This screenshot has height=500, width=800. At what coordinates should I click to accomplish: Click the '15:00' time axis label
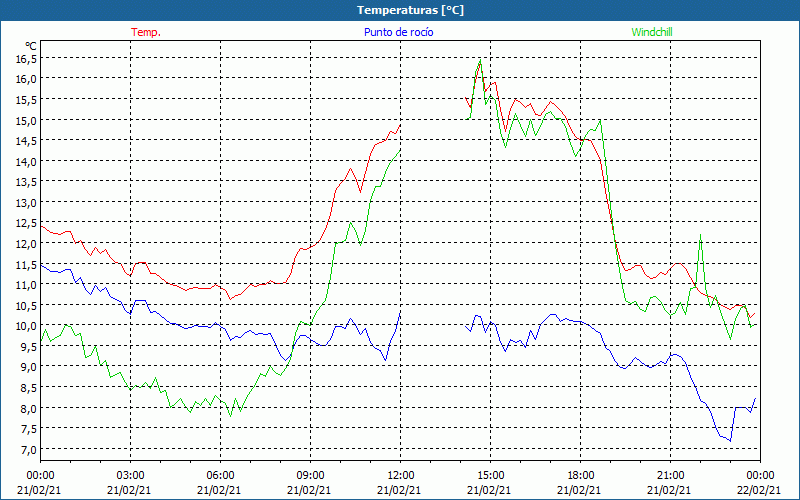click(x=490, y=476)
